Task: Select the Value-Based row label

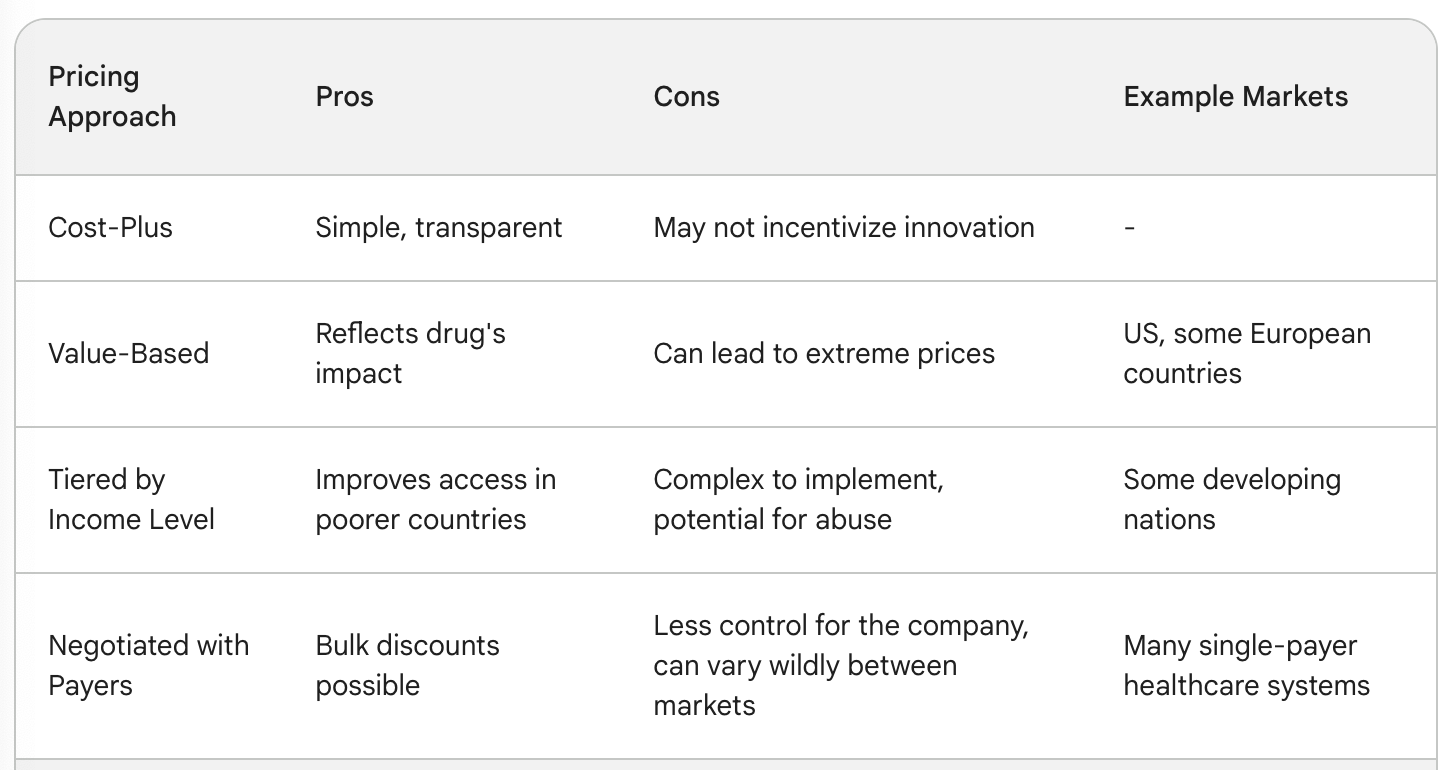Action: coord(128,354)
